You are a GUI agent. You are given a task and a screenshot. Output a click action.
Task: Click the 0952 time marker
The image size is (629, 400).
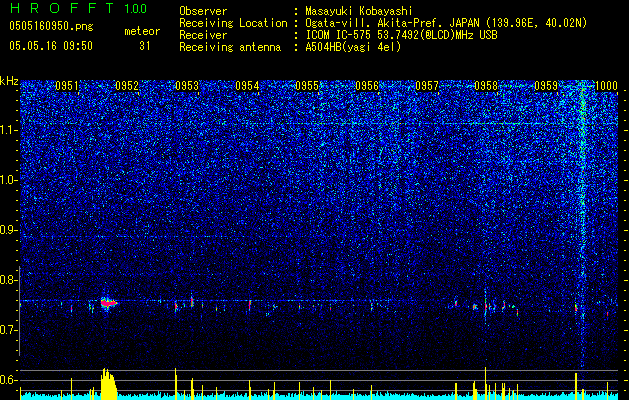127,86
